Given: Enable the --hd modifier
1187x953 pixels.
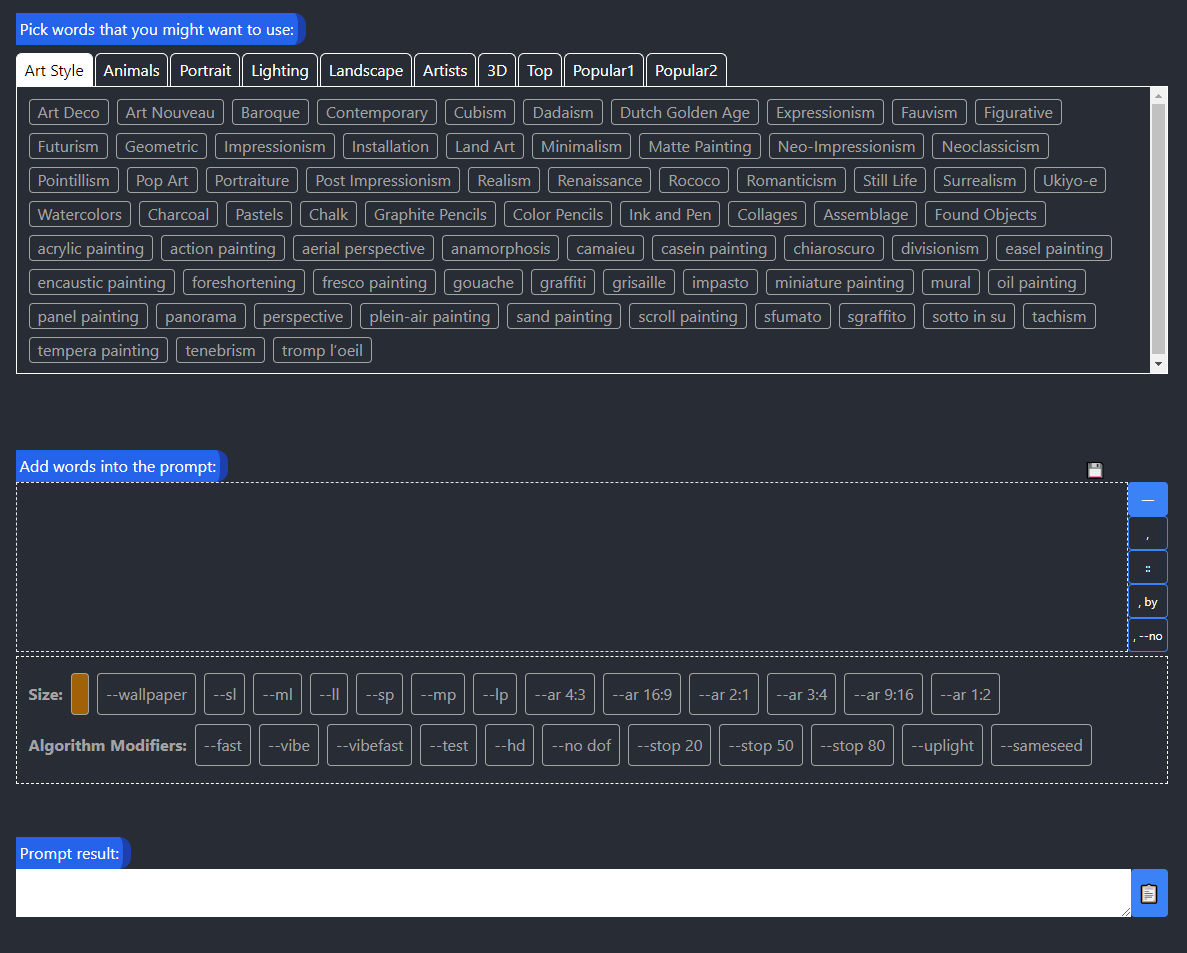Looking at the screenshot, I should pyautogui.click(x=509, y=745).
